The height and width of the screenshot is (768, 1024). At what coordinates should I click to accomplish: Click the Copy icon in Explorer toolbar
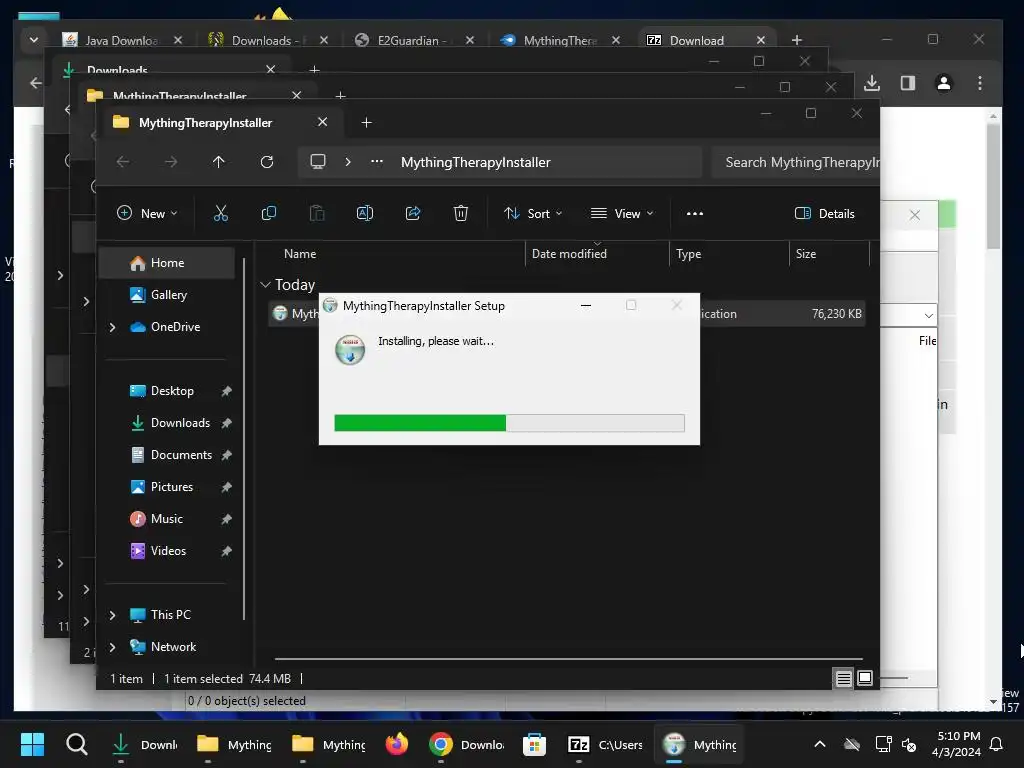[x=268, y=214]
